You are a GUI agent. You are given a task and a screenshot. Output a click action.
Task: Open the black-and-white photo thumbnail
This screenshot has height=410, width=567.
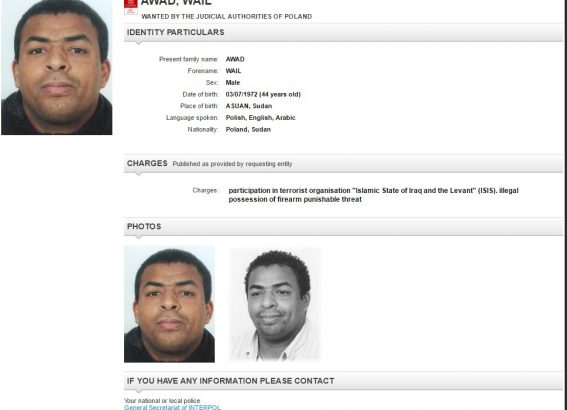click(x=275, y=304)
